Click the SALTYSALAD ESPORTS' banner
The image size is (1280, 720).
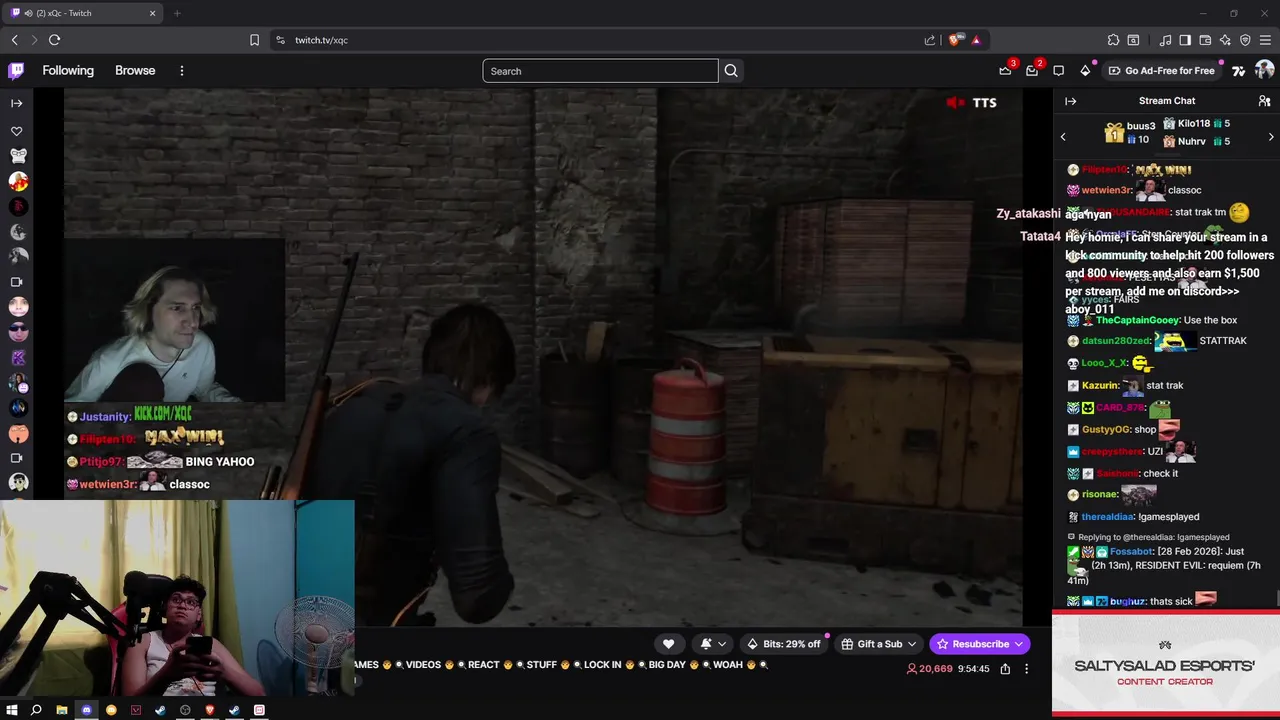(1165, 664)
